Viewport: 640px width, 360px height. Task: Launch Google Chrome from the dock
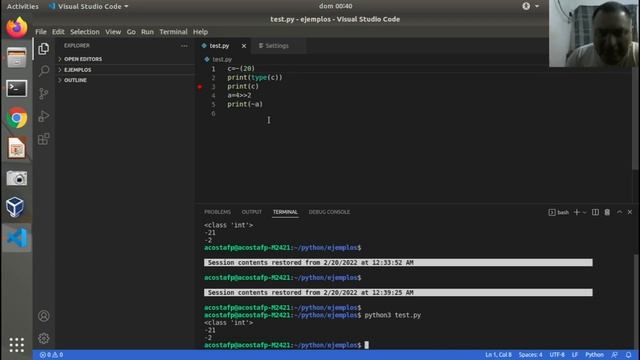(x=17, y=118)
